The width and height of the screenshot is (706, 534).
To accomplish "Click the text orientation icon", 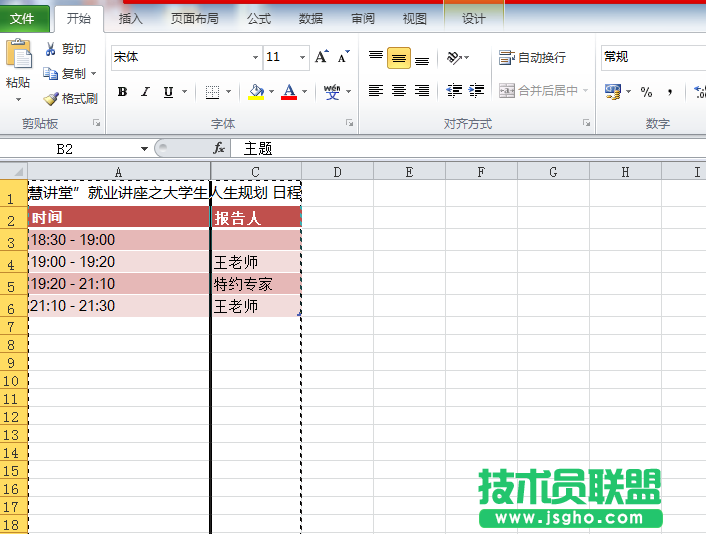I will point(454,58).
